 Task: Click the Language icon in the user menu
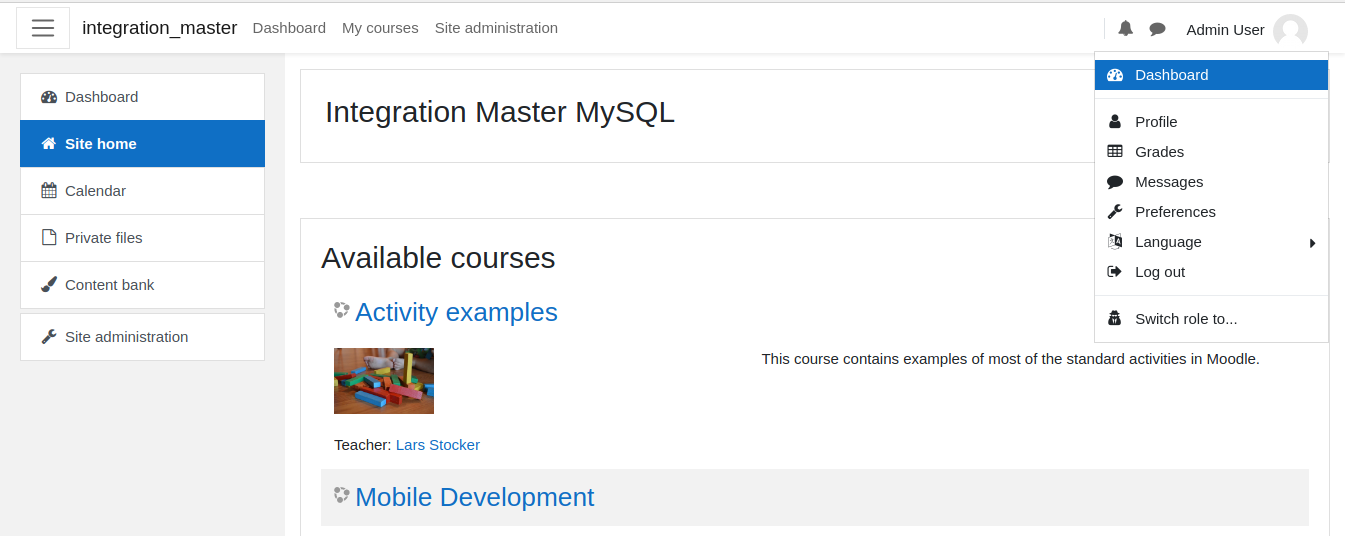tap(1115, 242)
